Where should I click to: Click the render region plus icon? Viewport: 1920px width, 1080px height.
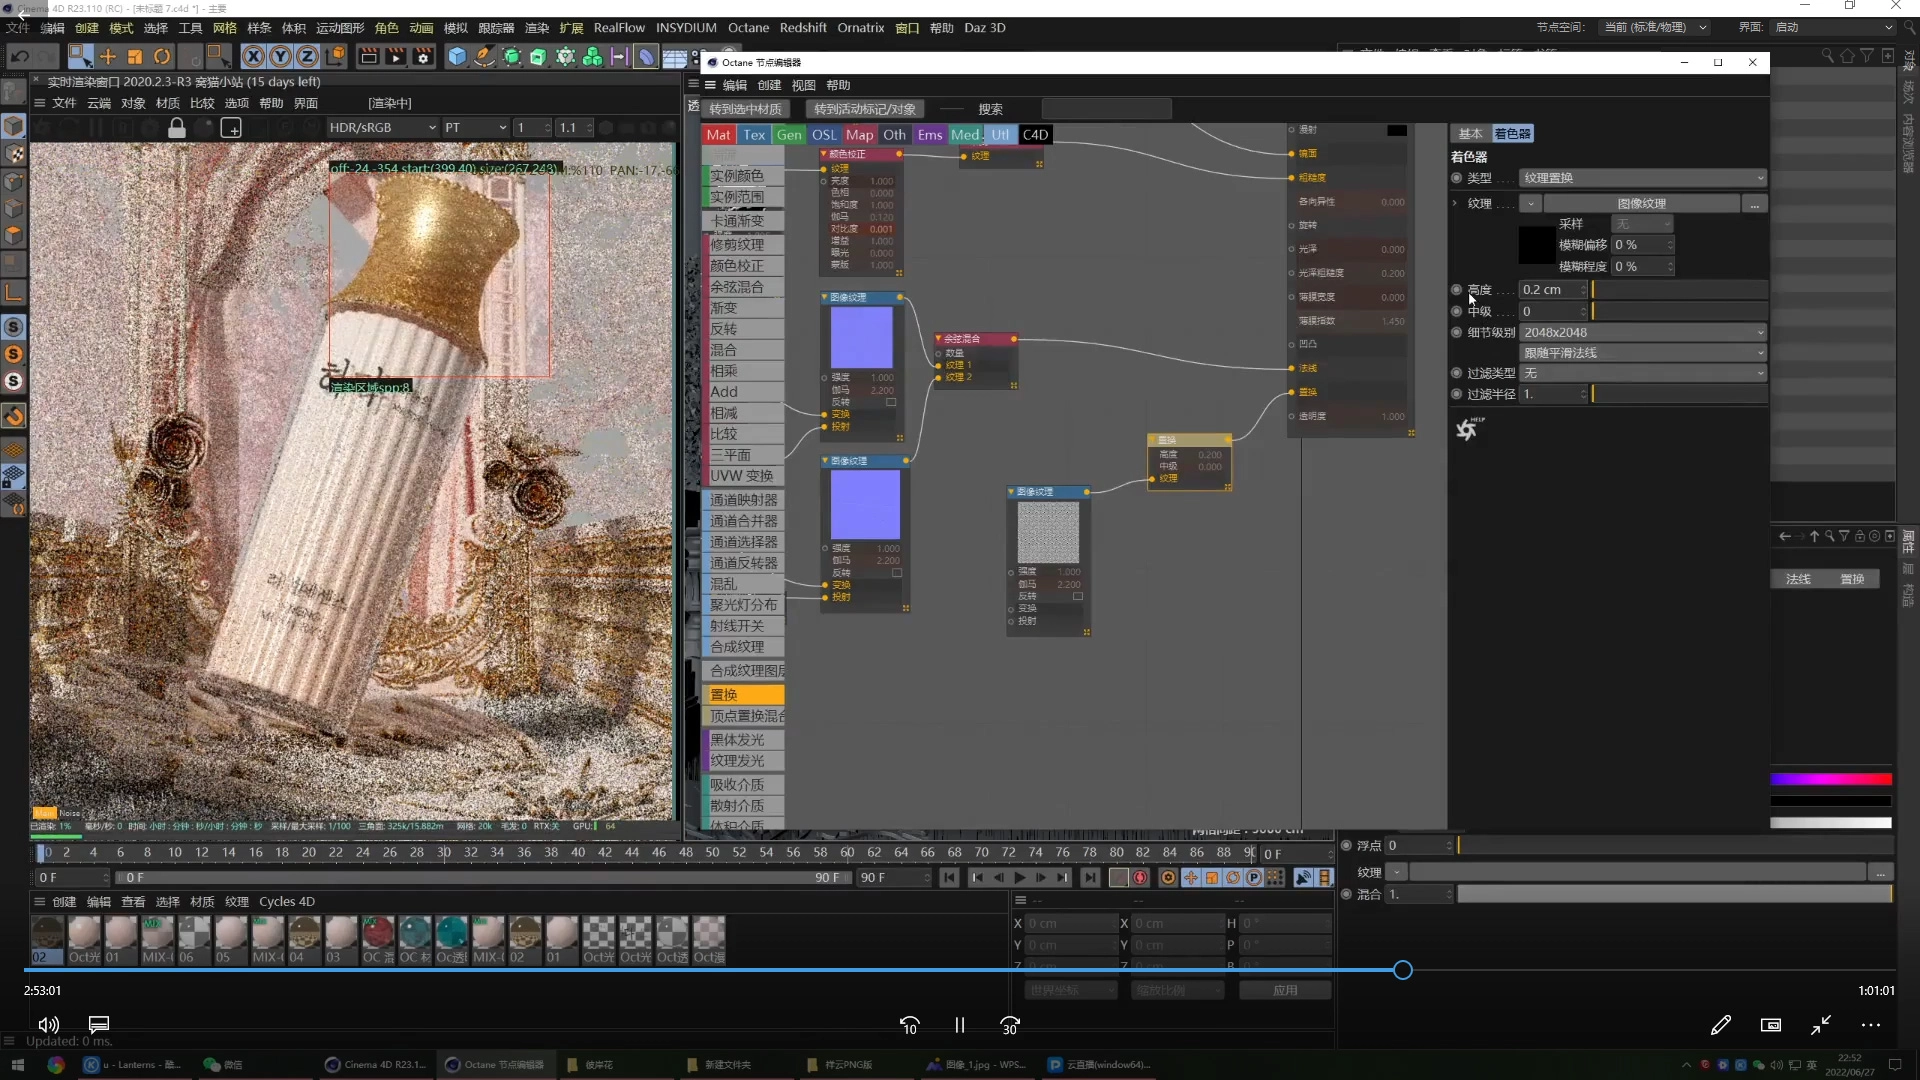231,128
